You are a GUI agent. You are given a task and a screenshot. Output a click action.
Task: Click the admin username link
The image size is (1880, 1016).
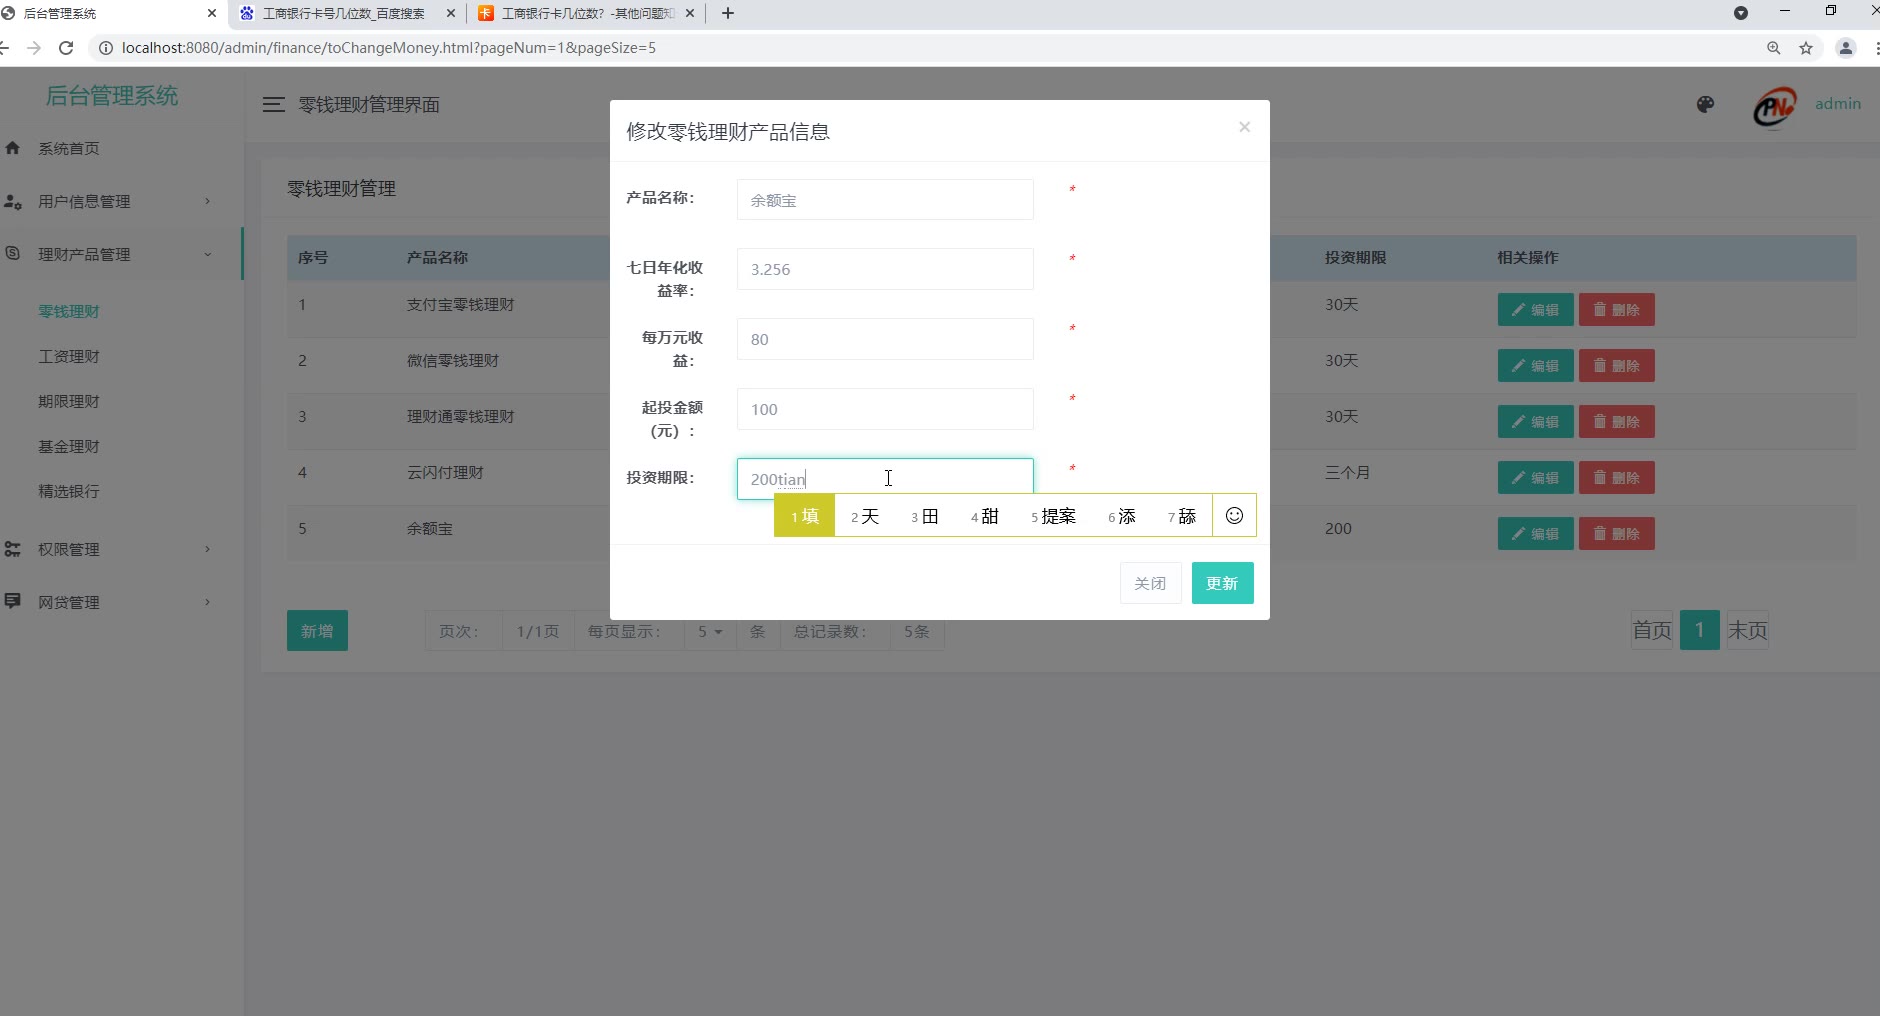tap(1838, 104)
